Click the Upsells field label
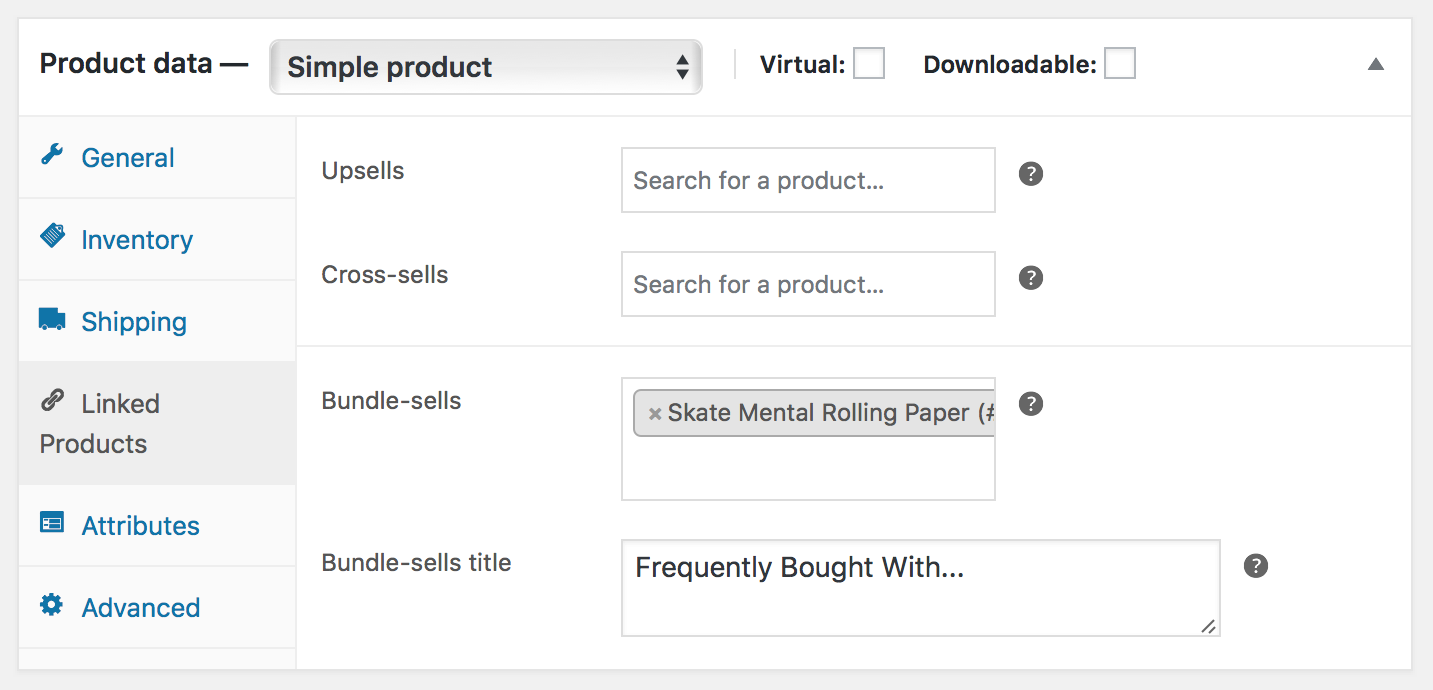Screen dimensions: 1433x690 (x=363, y=170)
